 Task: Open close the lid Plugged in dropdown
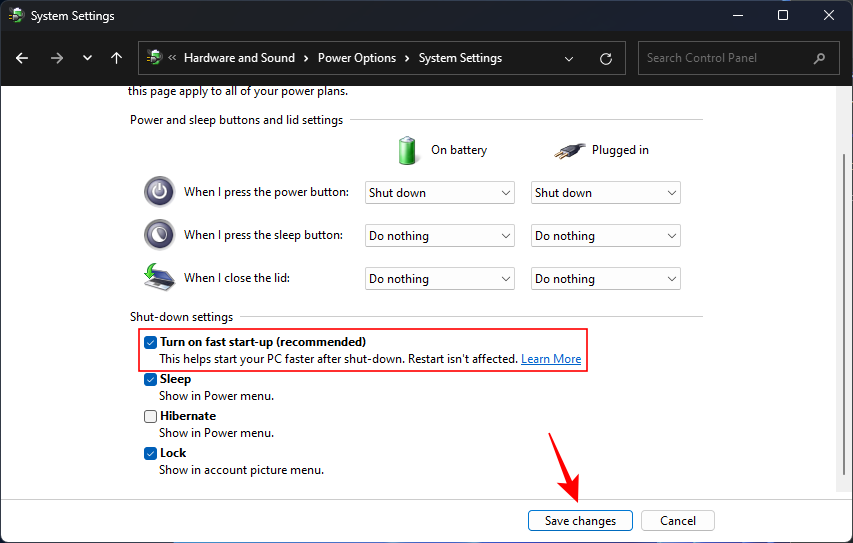tap(605, 279)
